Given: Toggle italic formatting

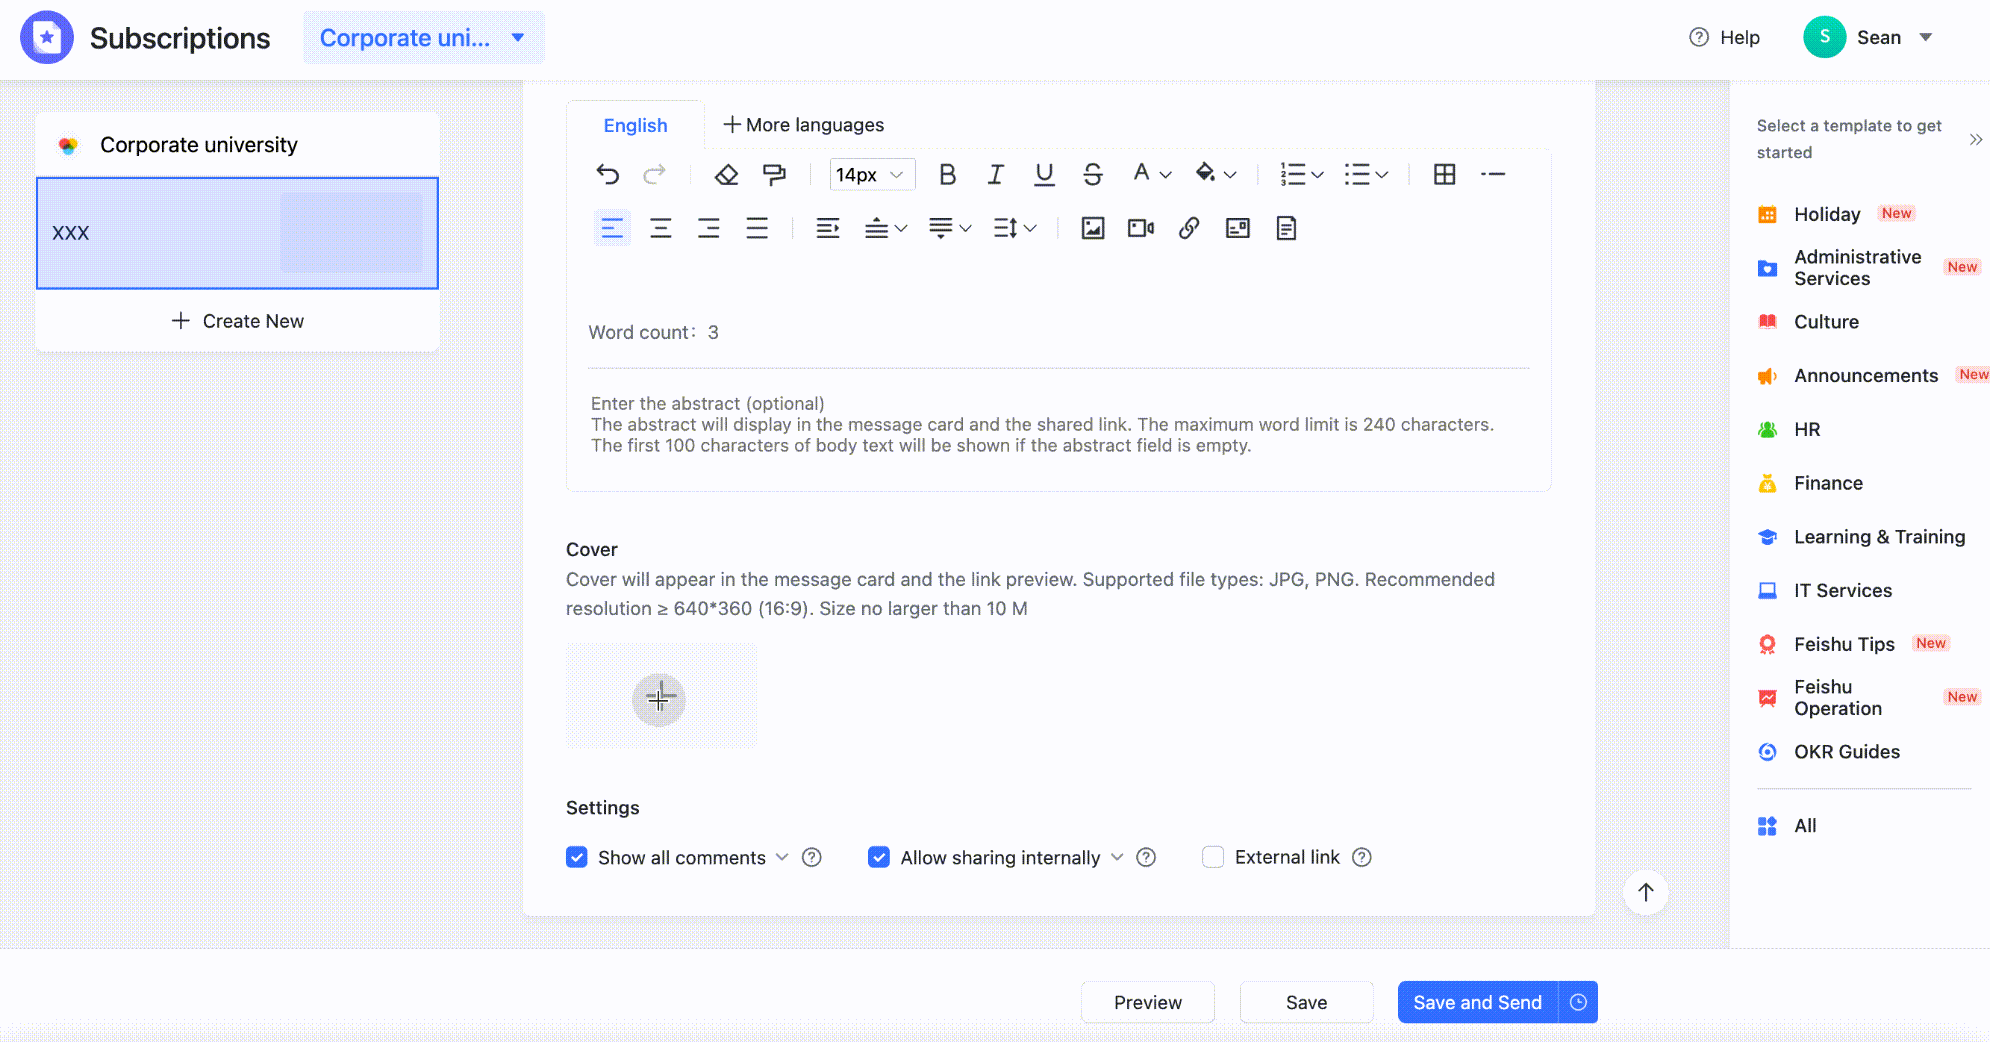Looking at the screenshot, I should (x=995, y=175).
